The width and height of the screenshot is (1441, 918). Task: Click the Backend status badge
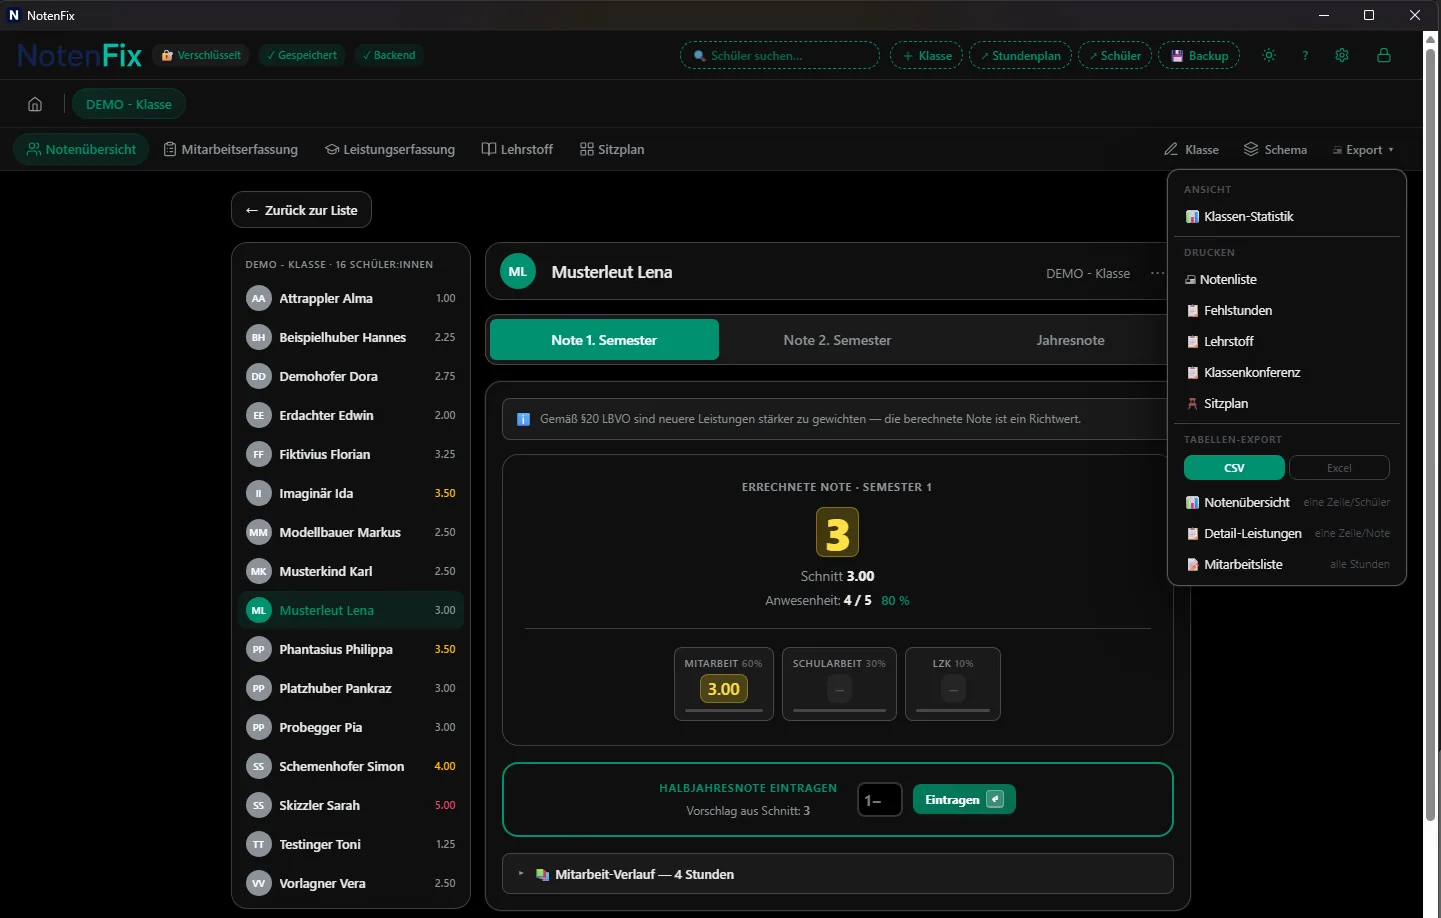[389, 55]
